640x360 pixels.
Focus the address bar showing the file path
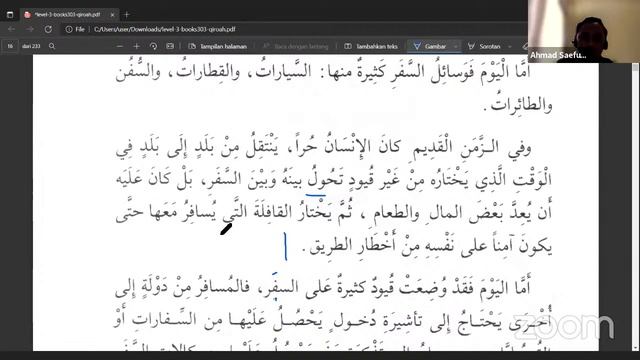(x=164, y=29)
